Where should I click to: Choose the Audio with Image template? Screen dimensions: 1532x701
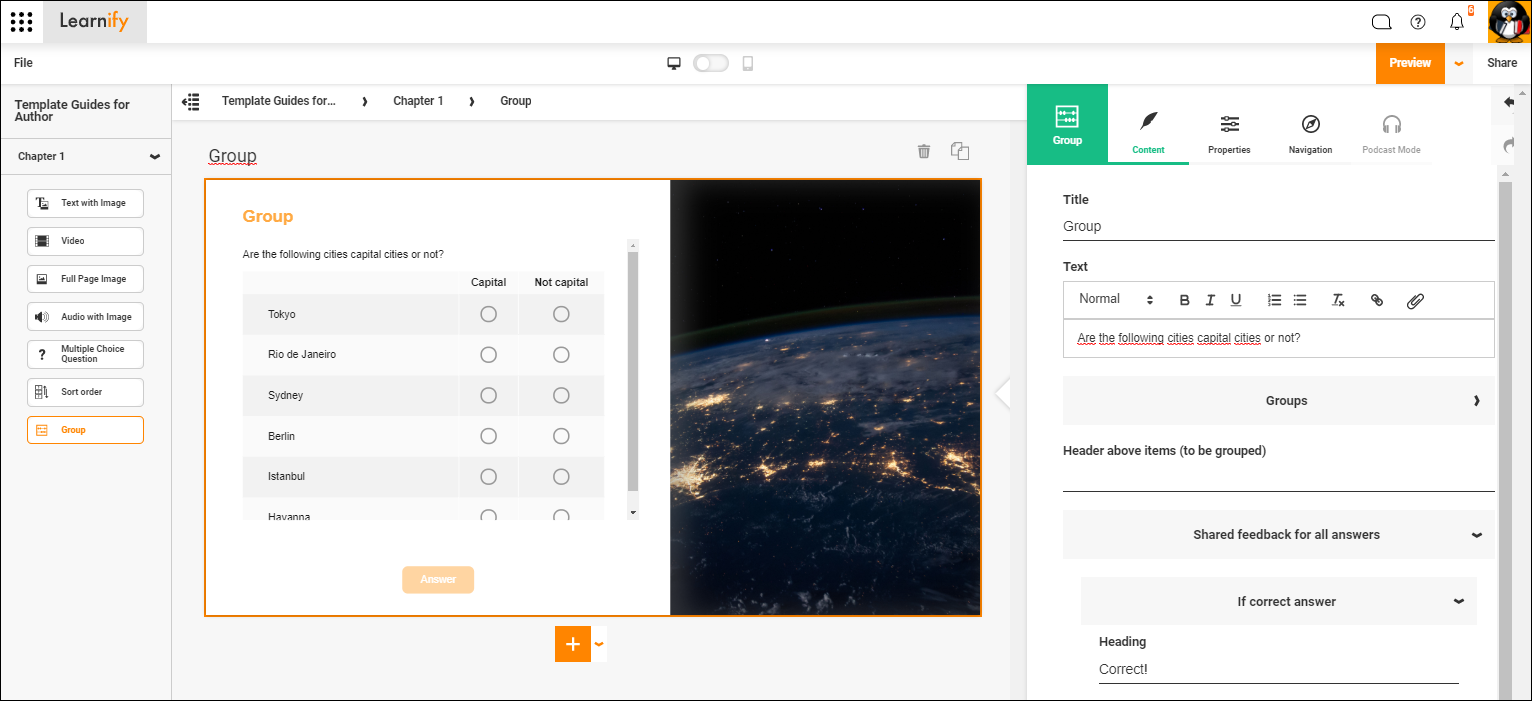(85, 316)
